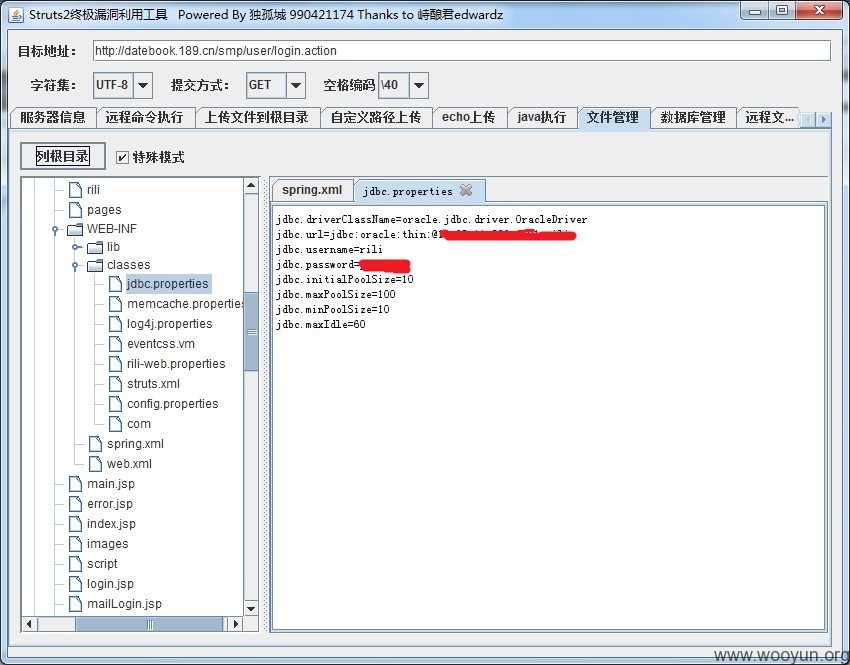Click the tree horizontal scrollbar thumb

(150, 624)
